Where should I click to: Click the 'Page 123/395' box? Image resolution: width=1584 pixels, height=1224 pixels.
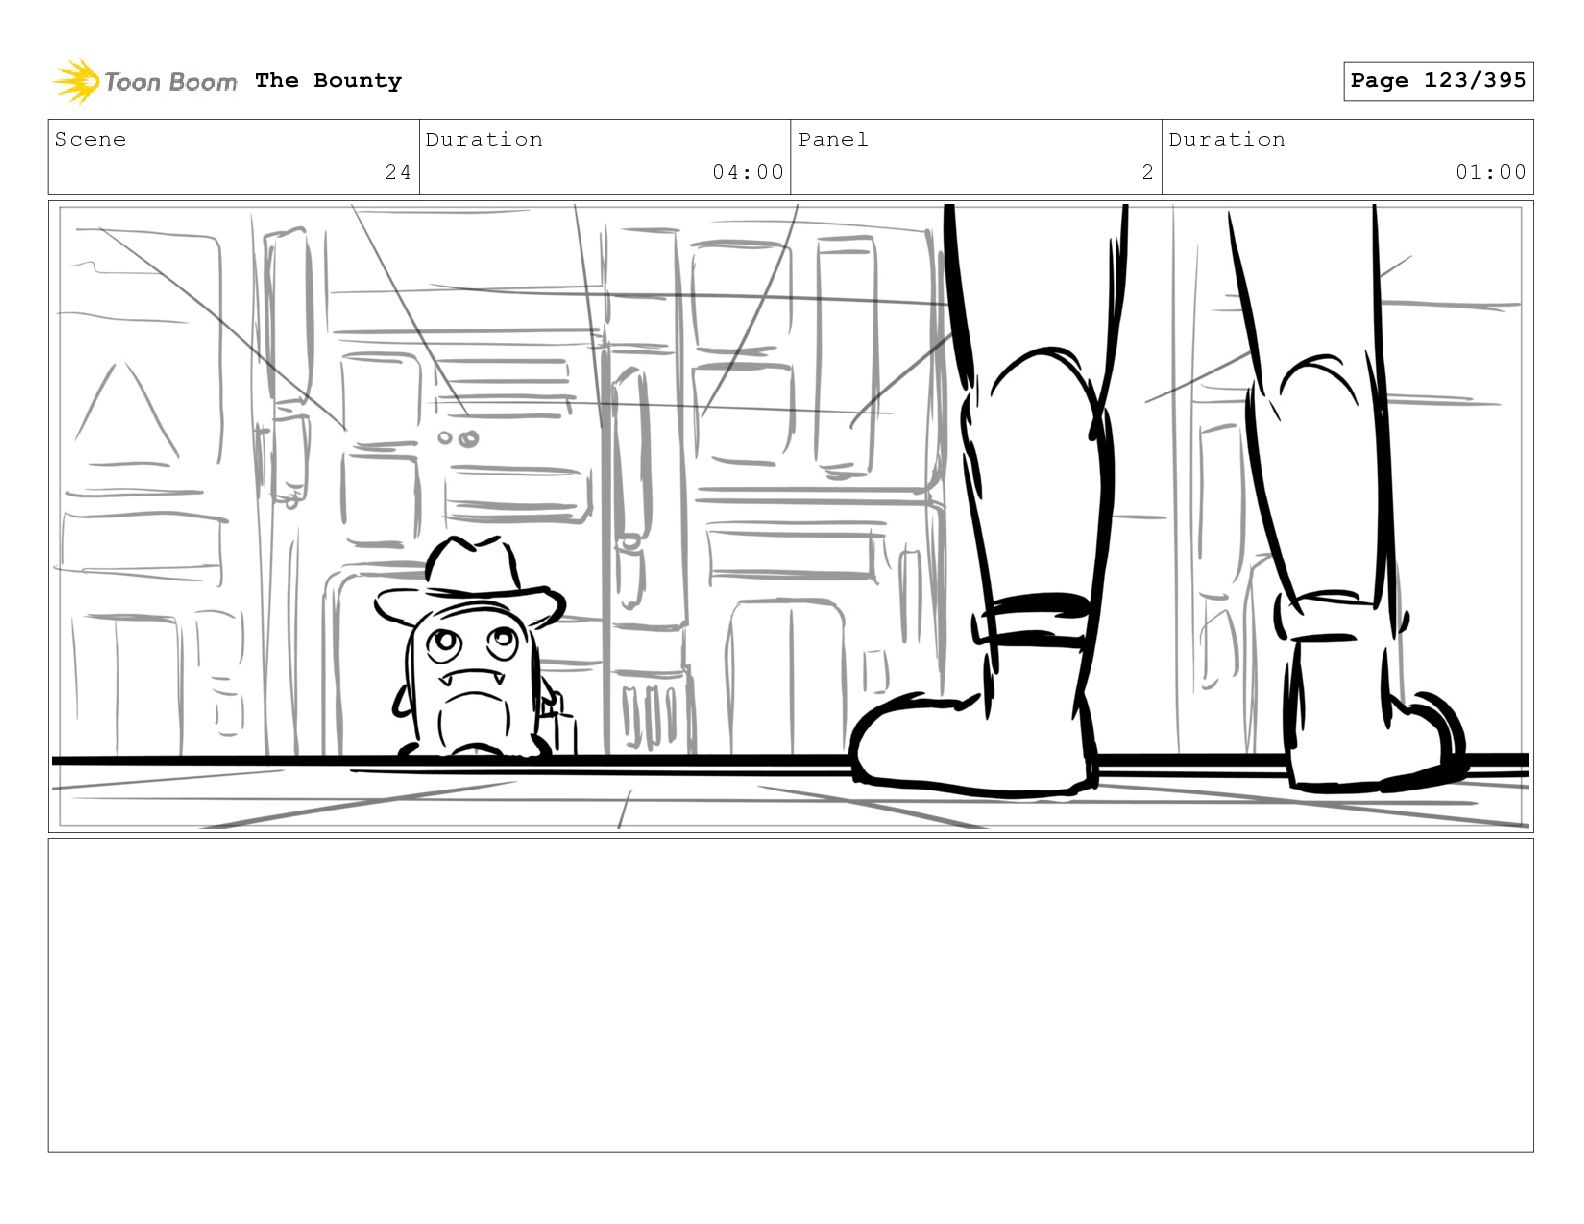point(1438,81)
